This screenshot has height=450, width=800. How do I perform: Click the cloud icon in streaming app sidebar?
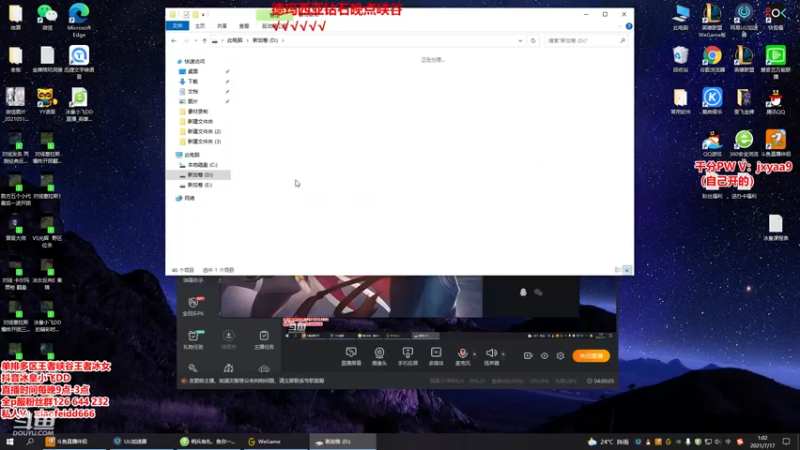click(x=264, y=368)
